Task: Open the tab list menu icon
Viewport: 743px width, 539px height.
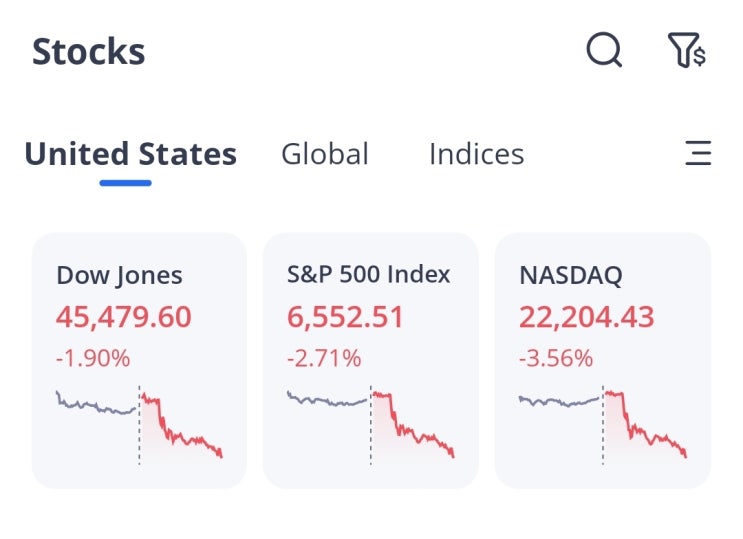Action: (698, 153)
